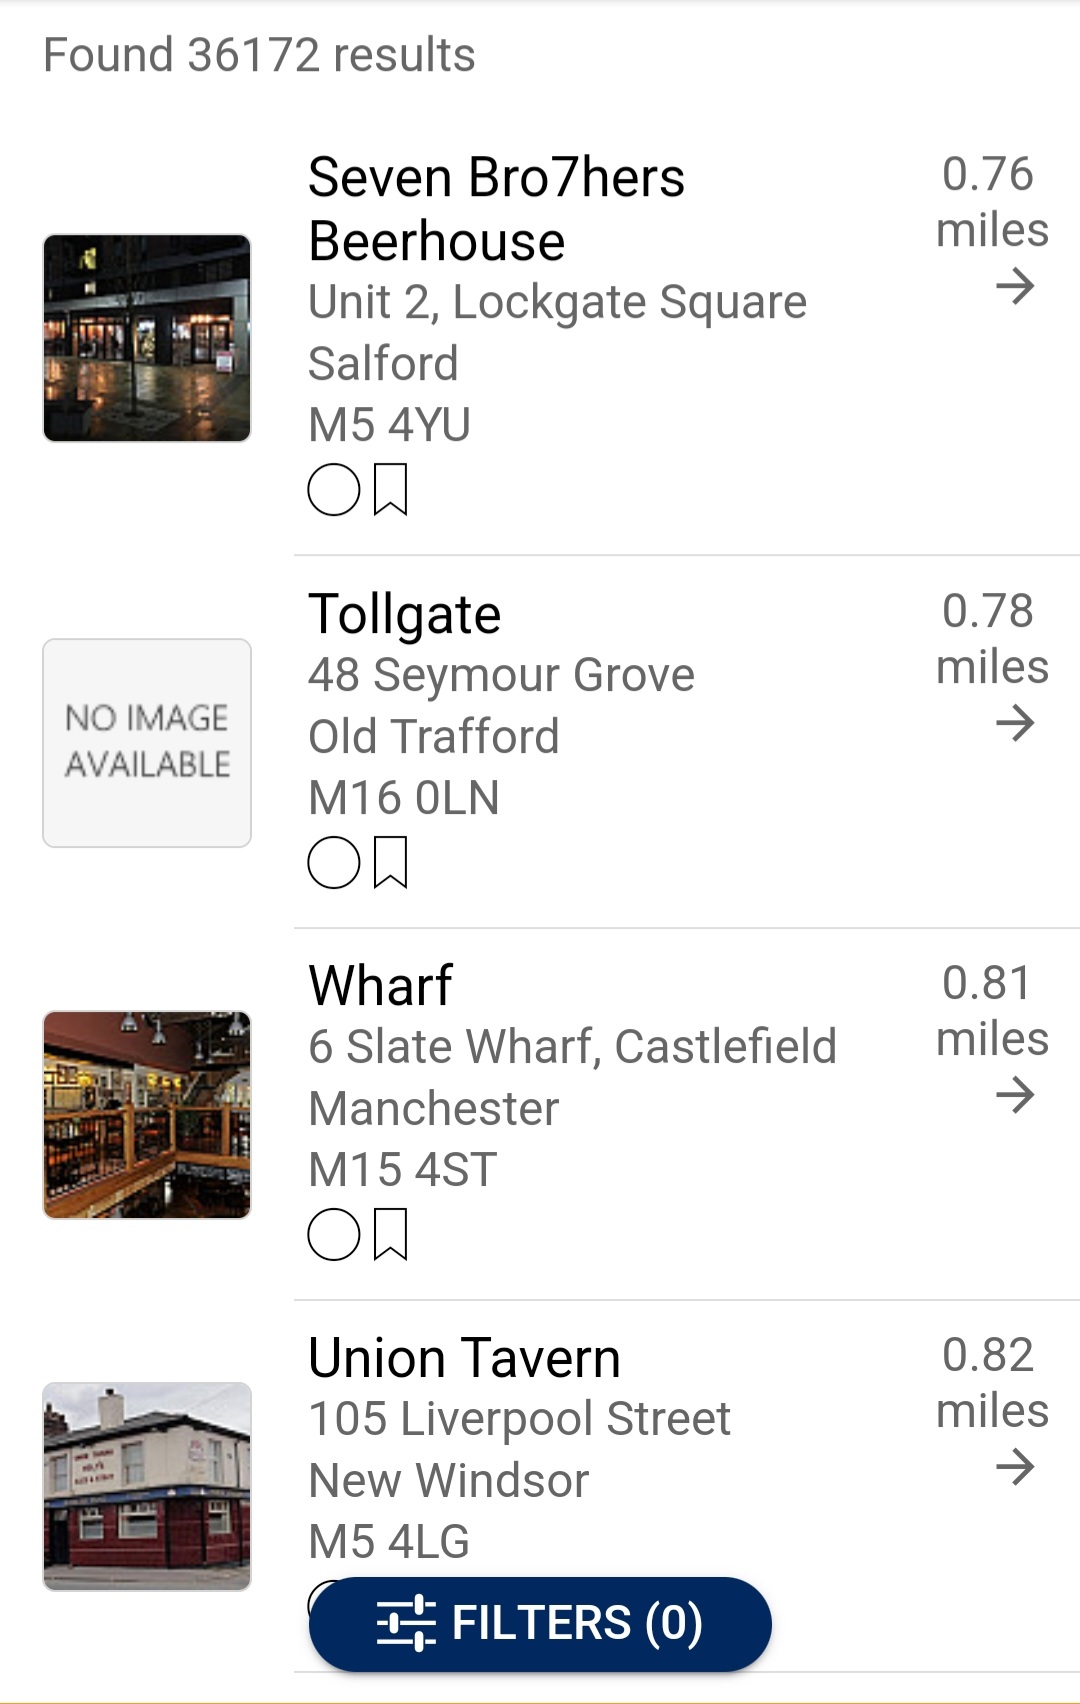Toggle the circle marker for Wharf
1080x1704 pixels.
pyautogui.click(x=334, y=1234)
